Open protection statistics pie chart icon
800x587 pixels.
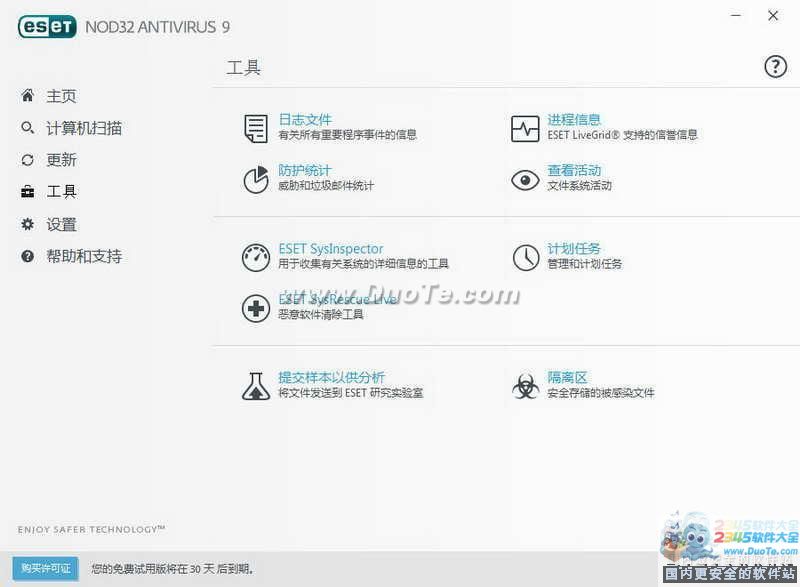tap(256, 179)
